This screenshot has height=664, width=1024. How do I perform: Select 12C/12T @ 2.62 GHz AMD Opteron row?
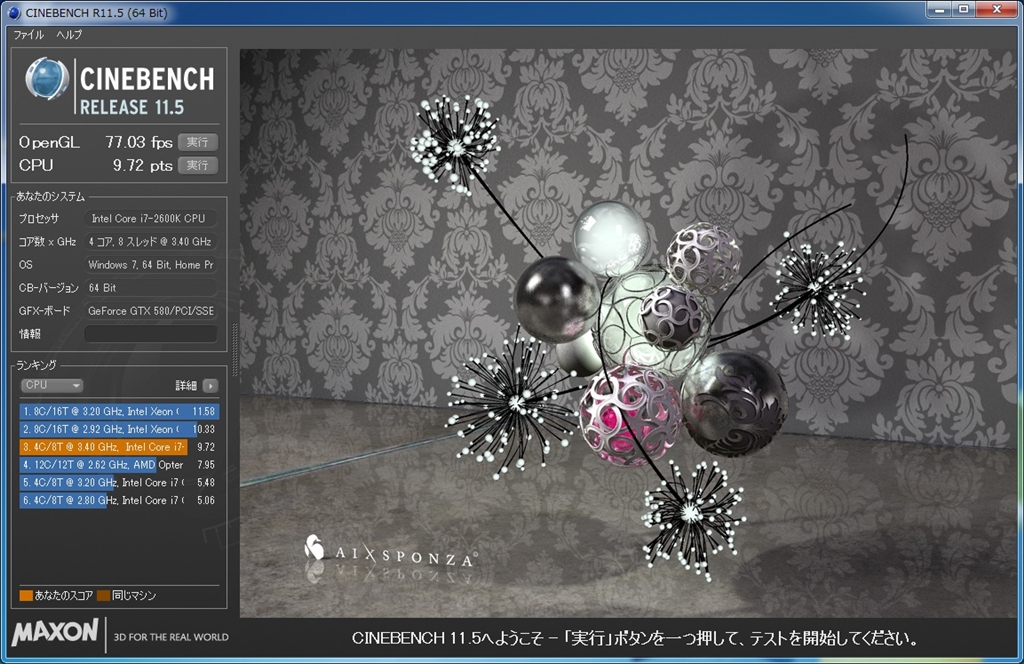tap(119, 465)
